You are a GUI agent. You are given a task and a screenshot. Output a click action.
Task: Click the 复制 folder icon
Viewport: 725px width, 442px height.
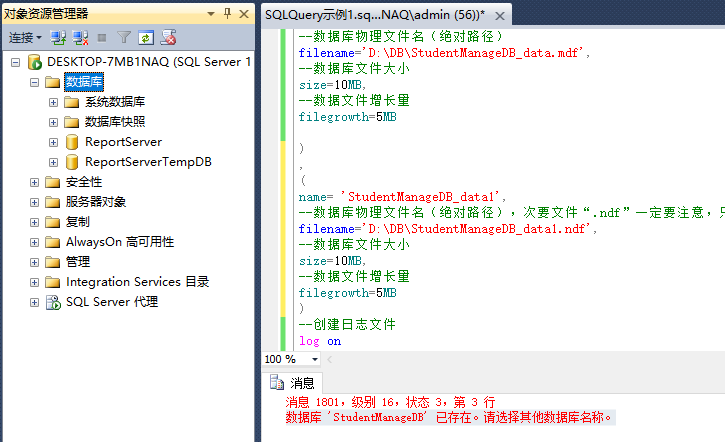click(53, 222)
